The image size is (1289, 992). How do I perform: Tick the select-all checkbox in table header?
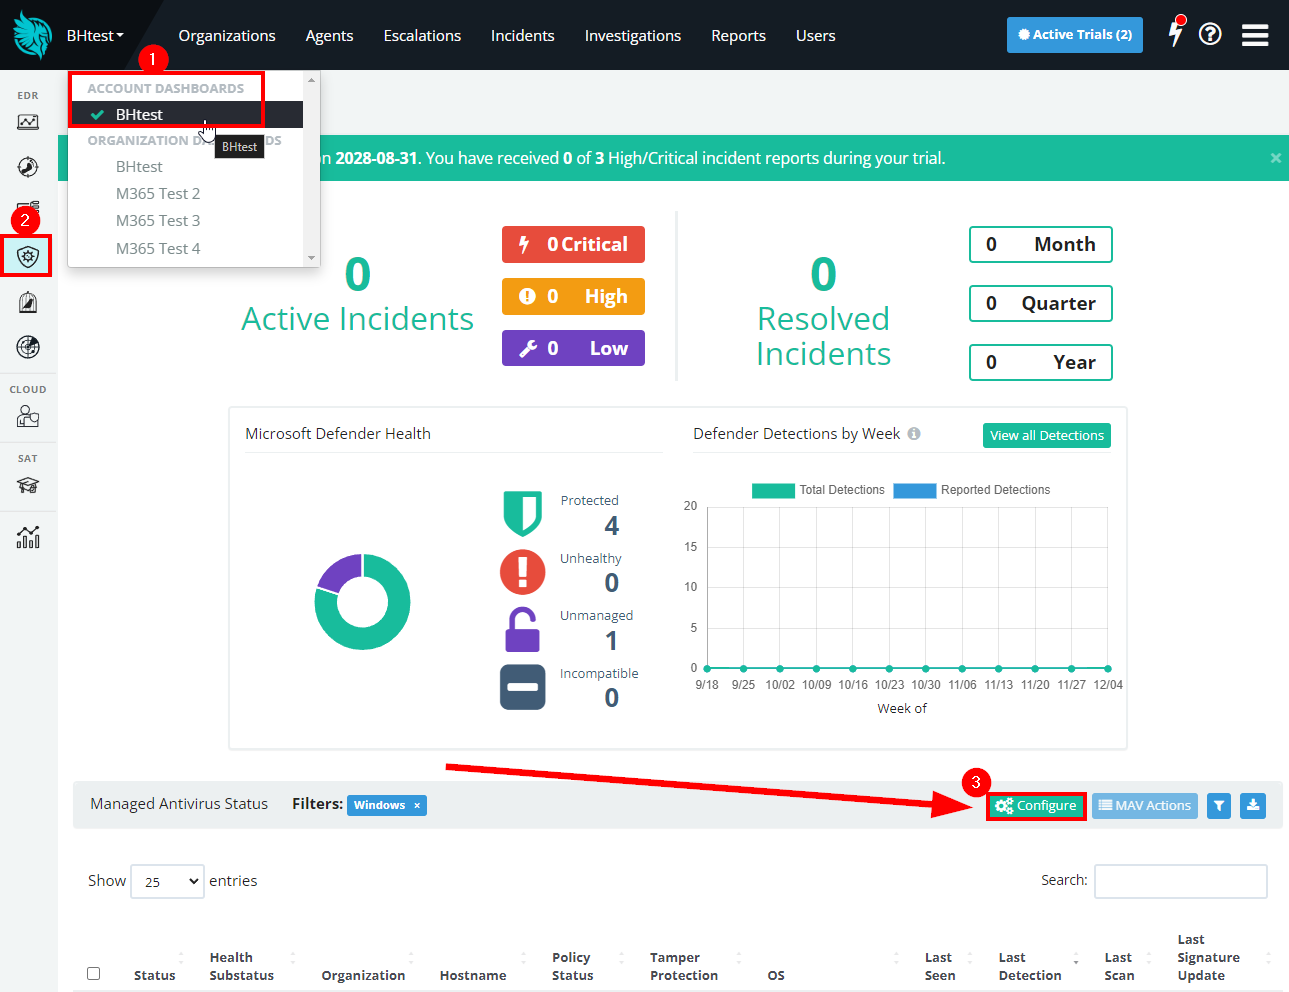(94, 974)
